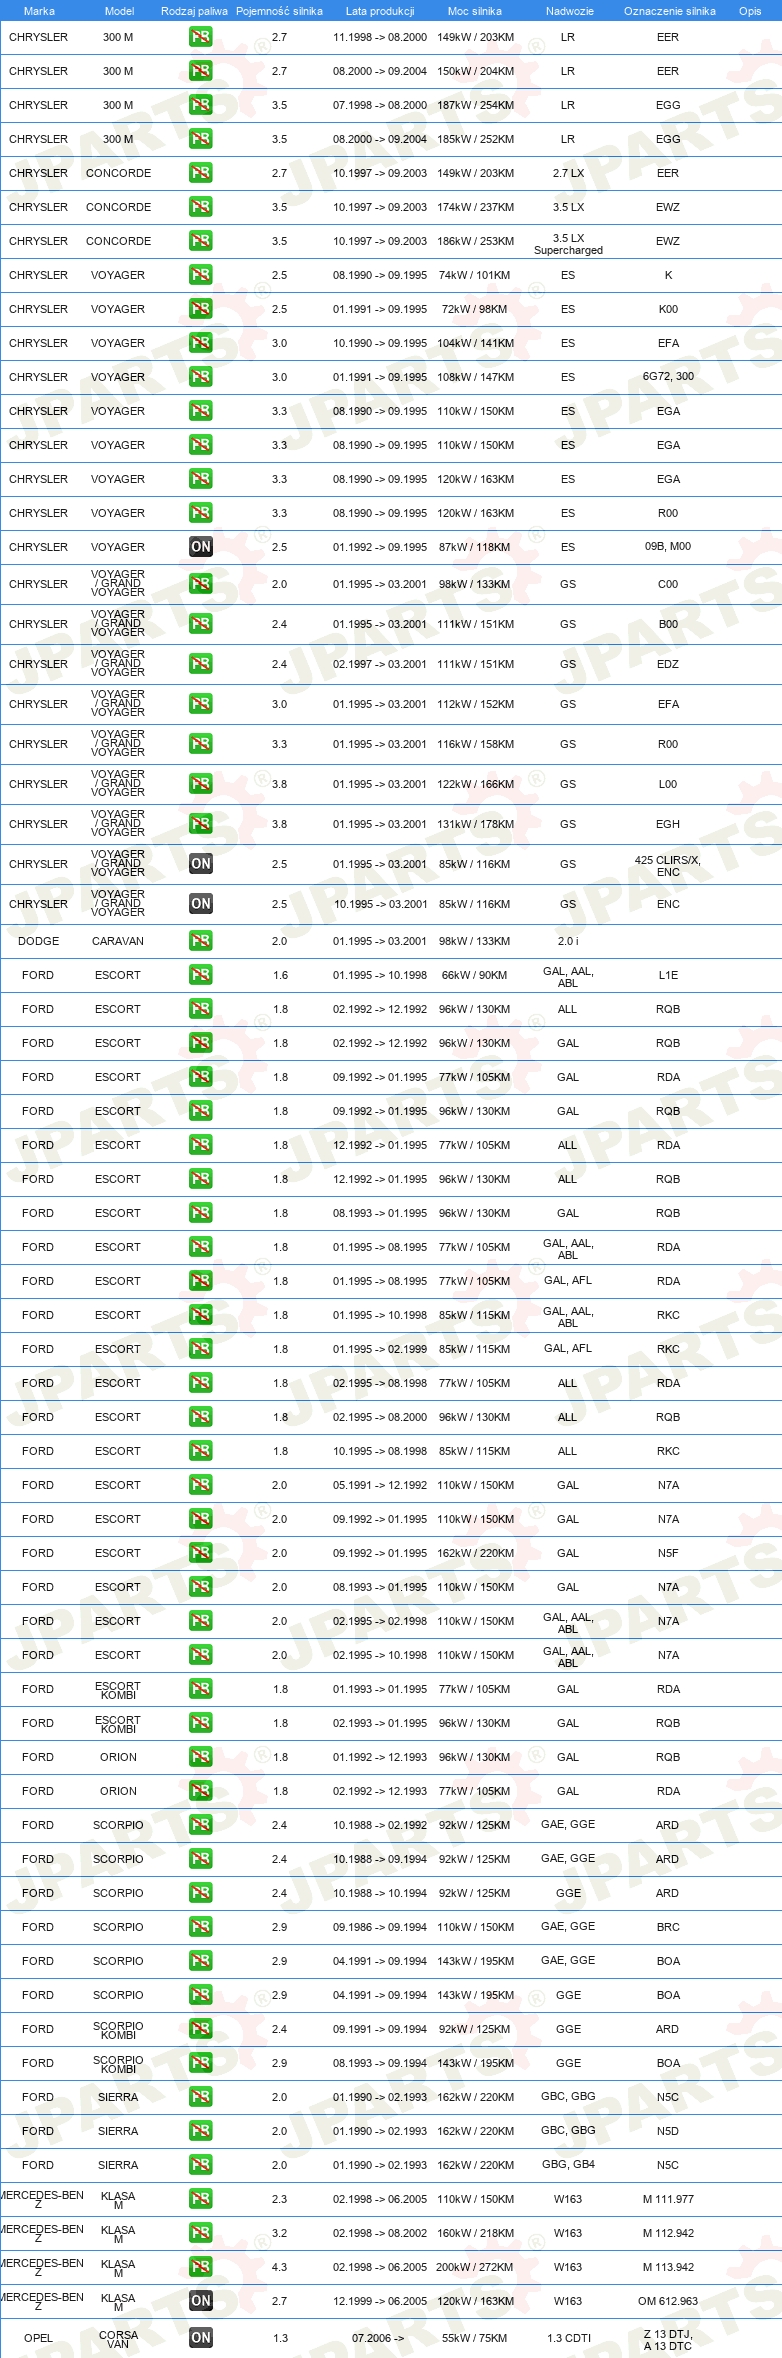Click ON icon in row dated 10.1995 -> 03.2001
Screen dimensions: 782x2358
(201, 904)
